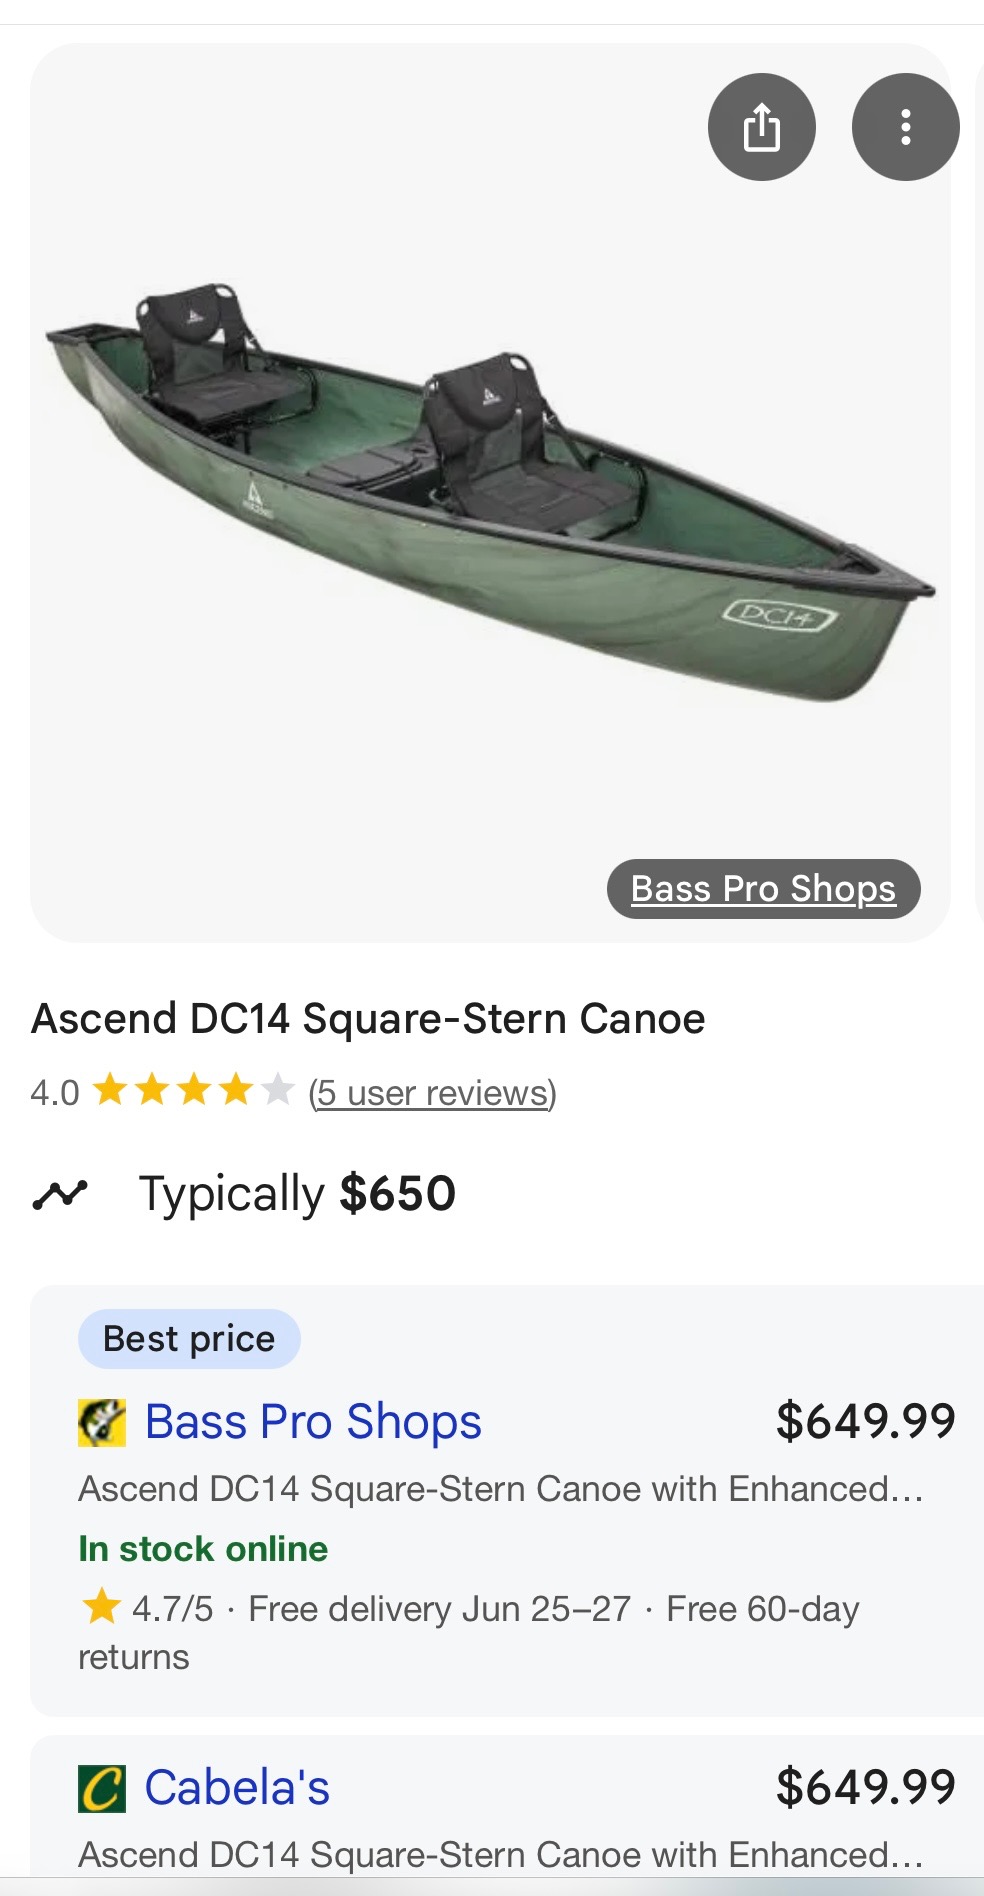
Task: Open the 5 user reviews link
Action: [432, 1093]
